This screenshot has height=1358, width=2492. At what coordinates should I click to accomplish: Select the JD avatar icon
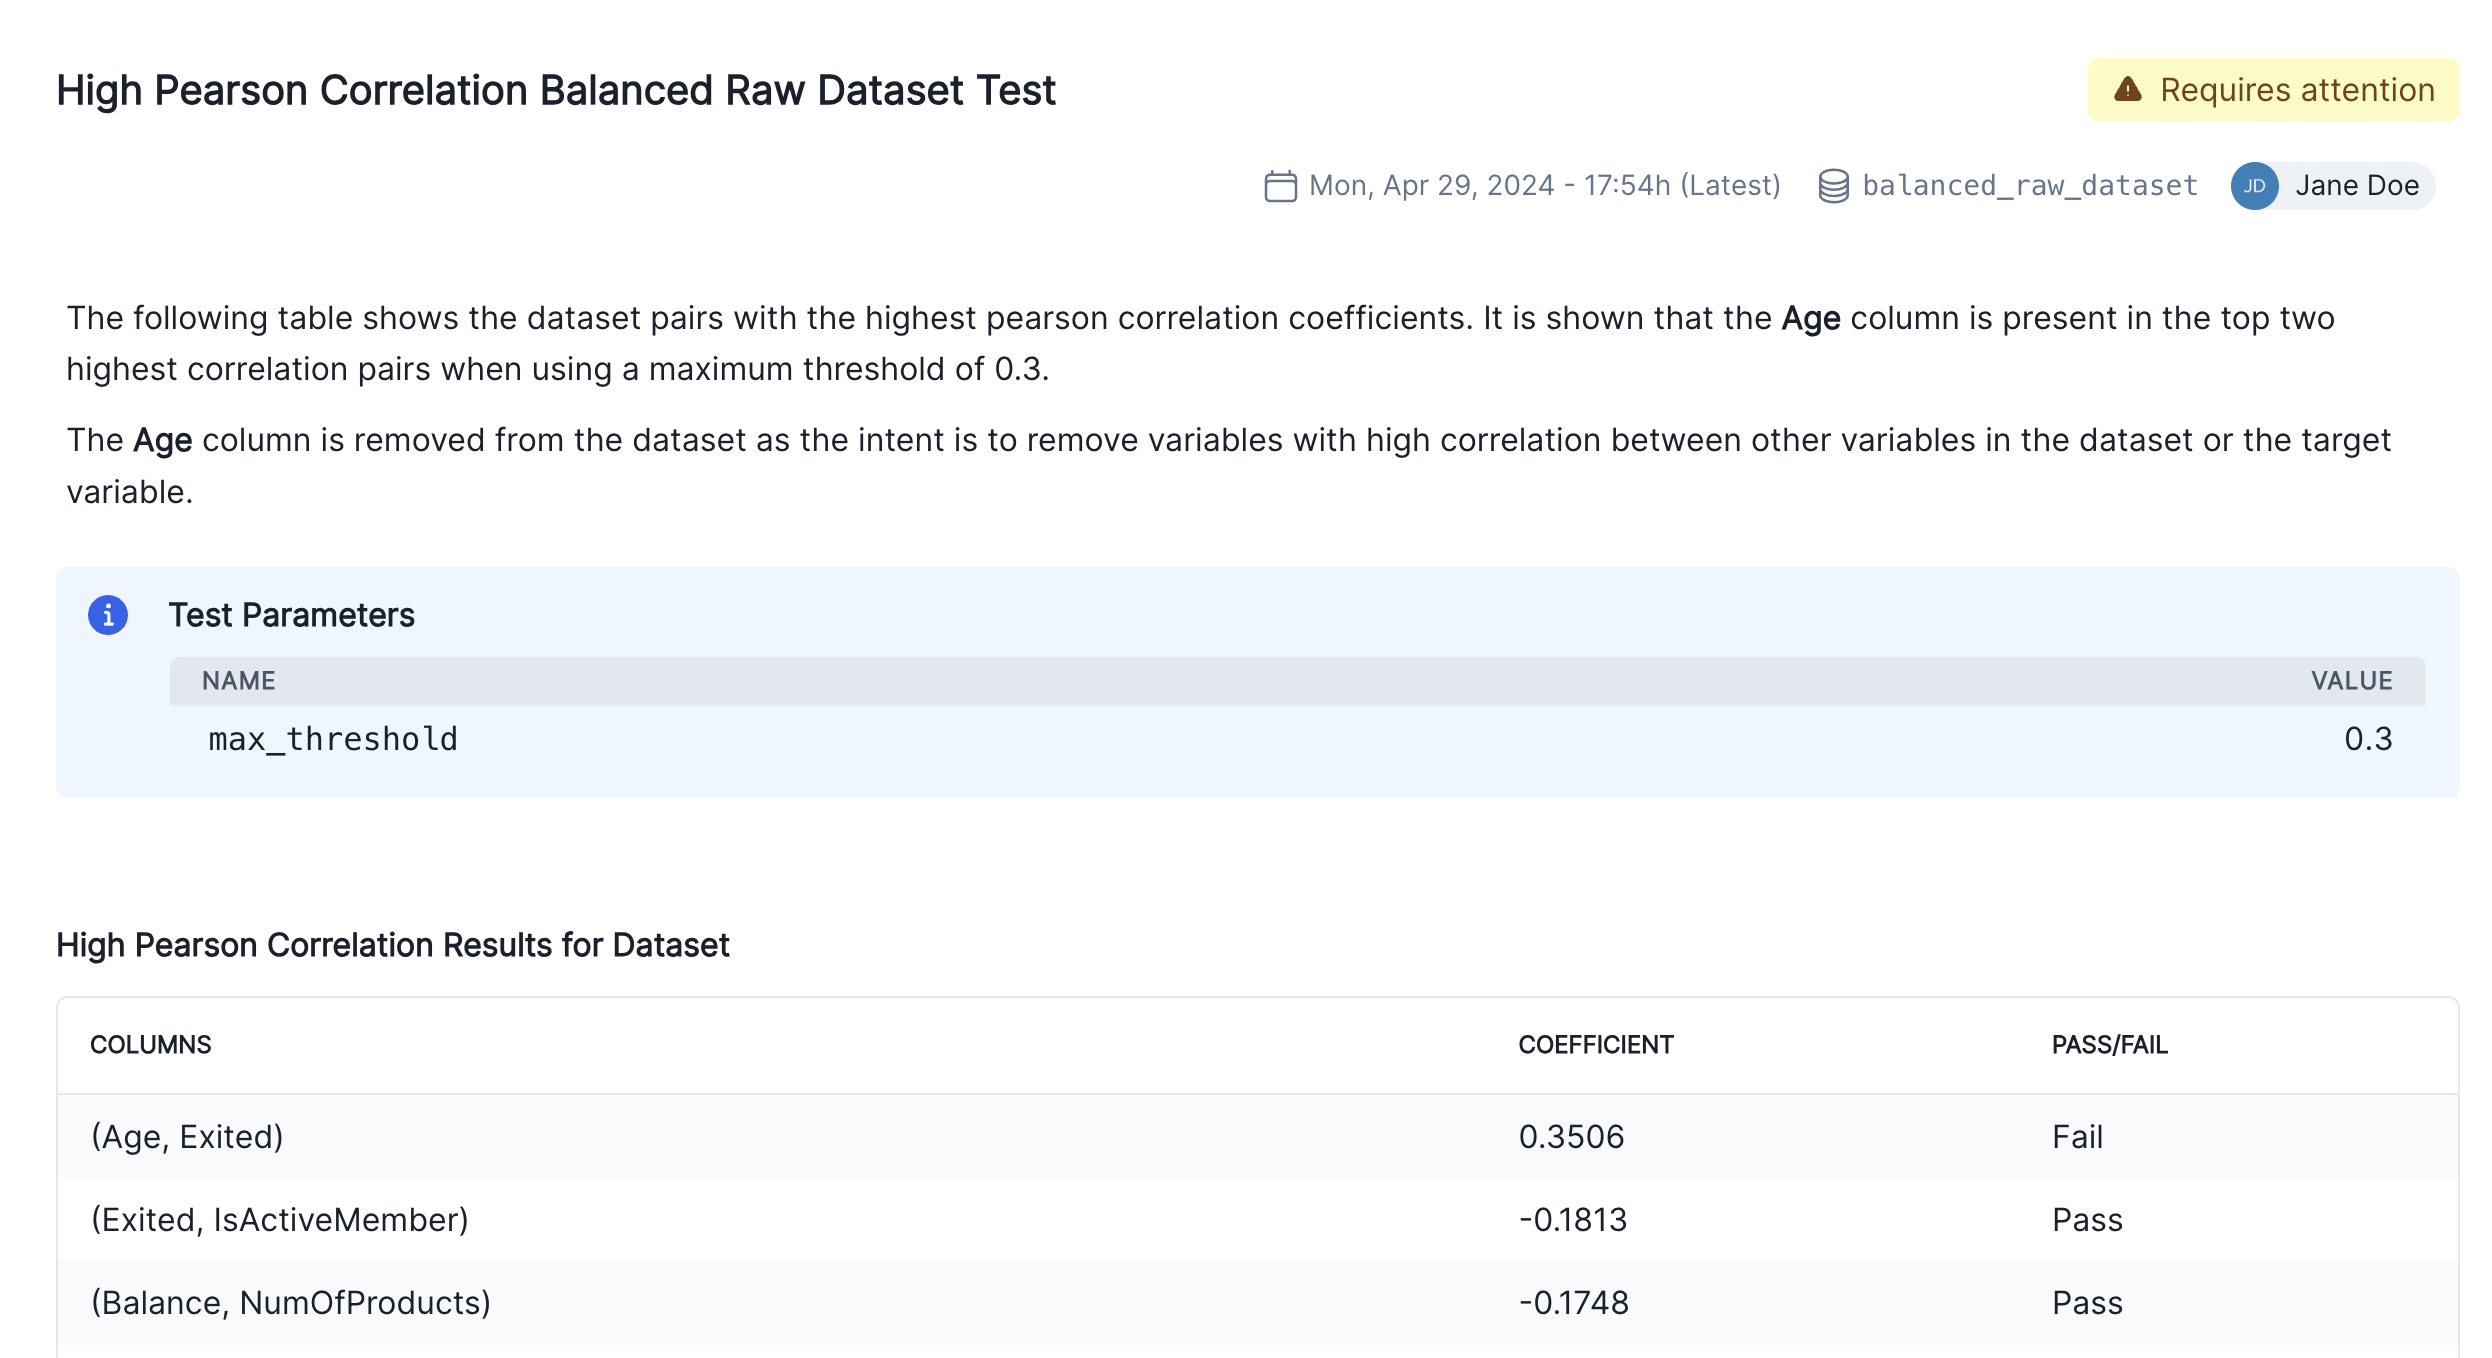pos(2255,185)
